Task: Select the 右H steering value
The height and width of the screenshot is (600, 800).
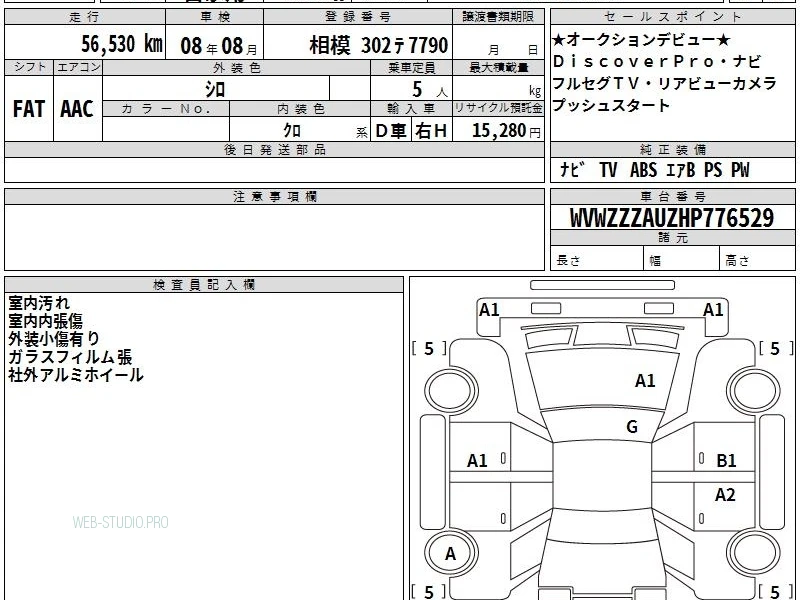Action: pos(431,131)
